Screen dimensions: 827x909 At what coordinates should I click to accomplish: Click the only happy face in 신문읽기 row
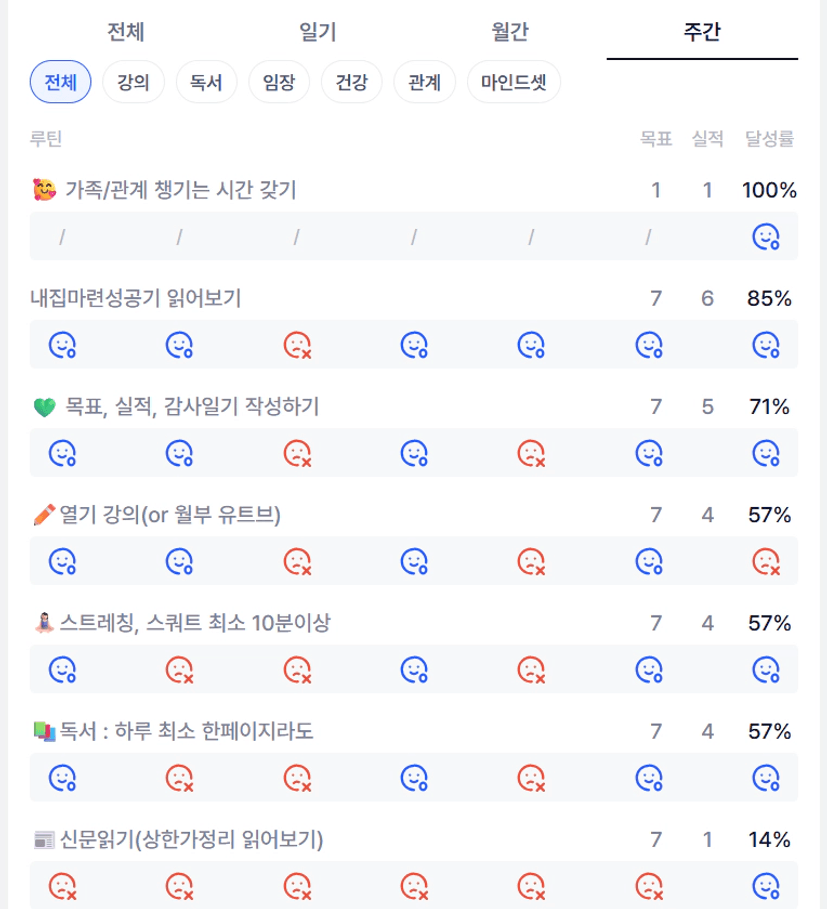(x=765, y=886)
